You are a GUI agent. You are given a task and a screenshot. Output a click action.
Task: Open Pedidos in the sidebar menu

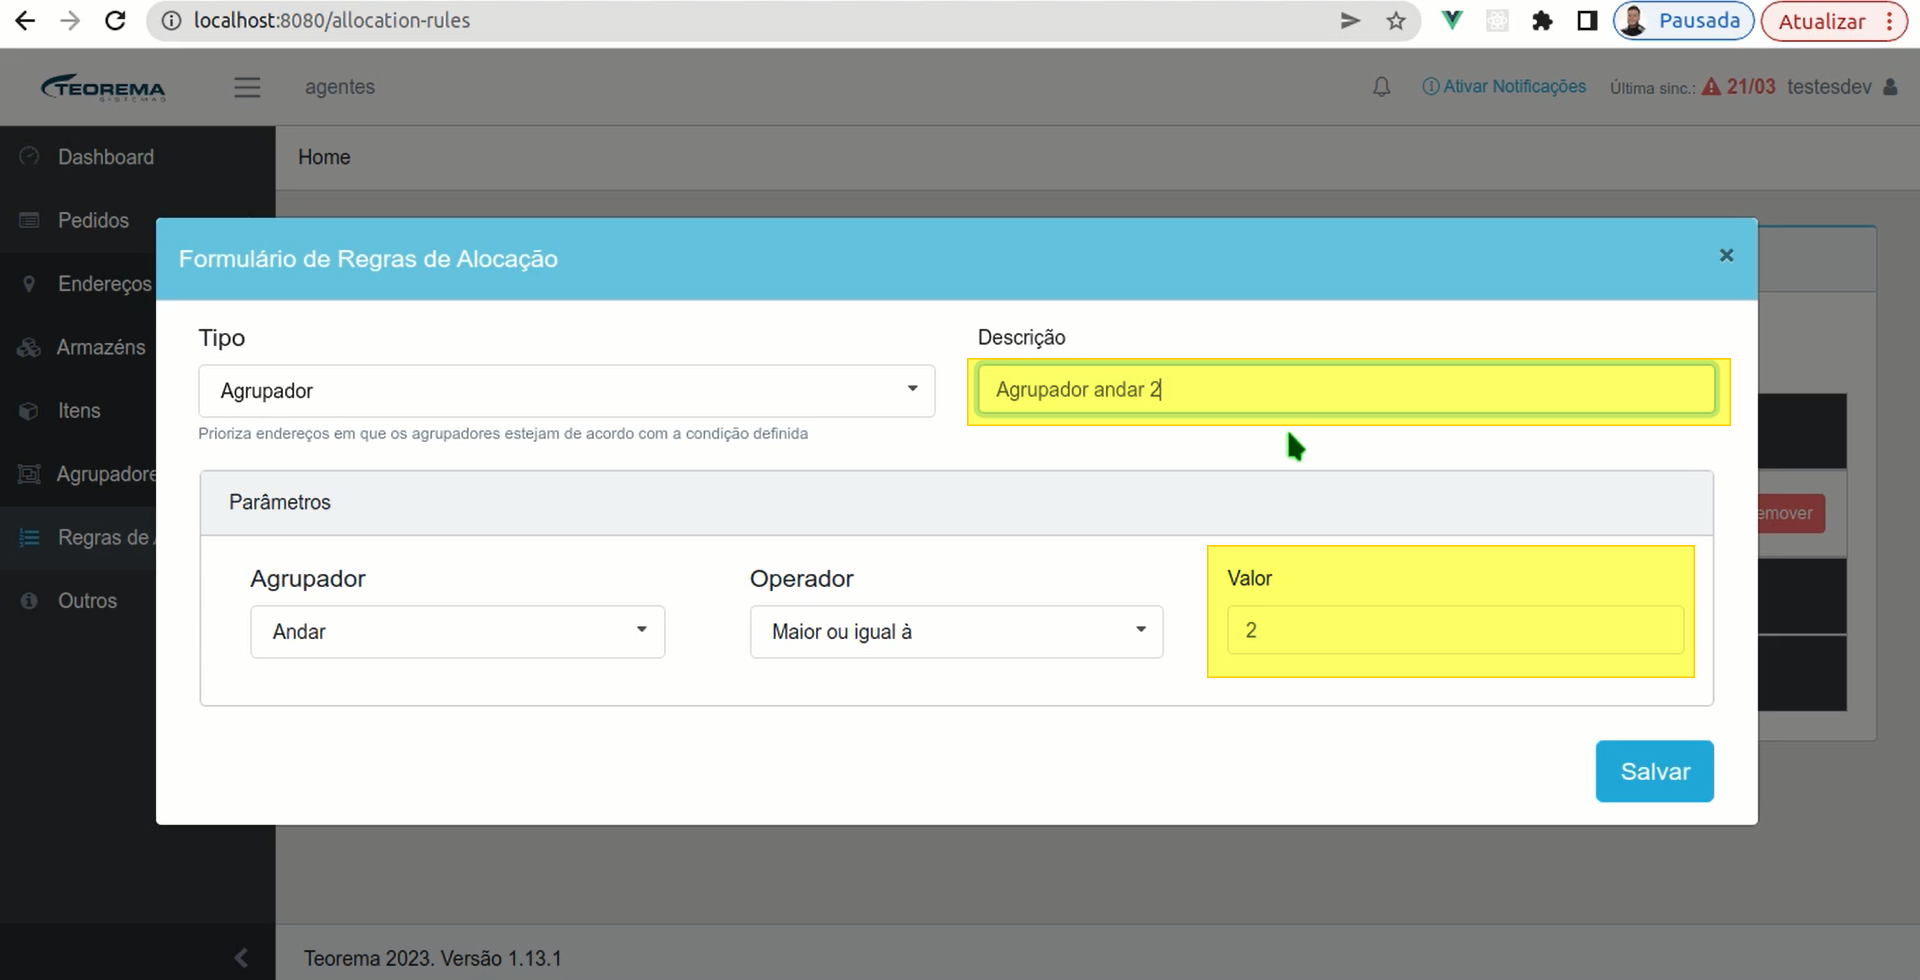(92, 220)
